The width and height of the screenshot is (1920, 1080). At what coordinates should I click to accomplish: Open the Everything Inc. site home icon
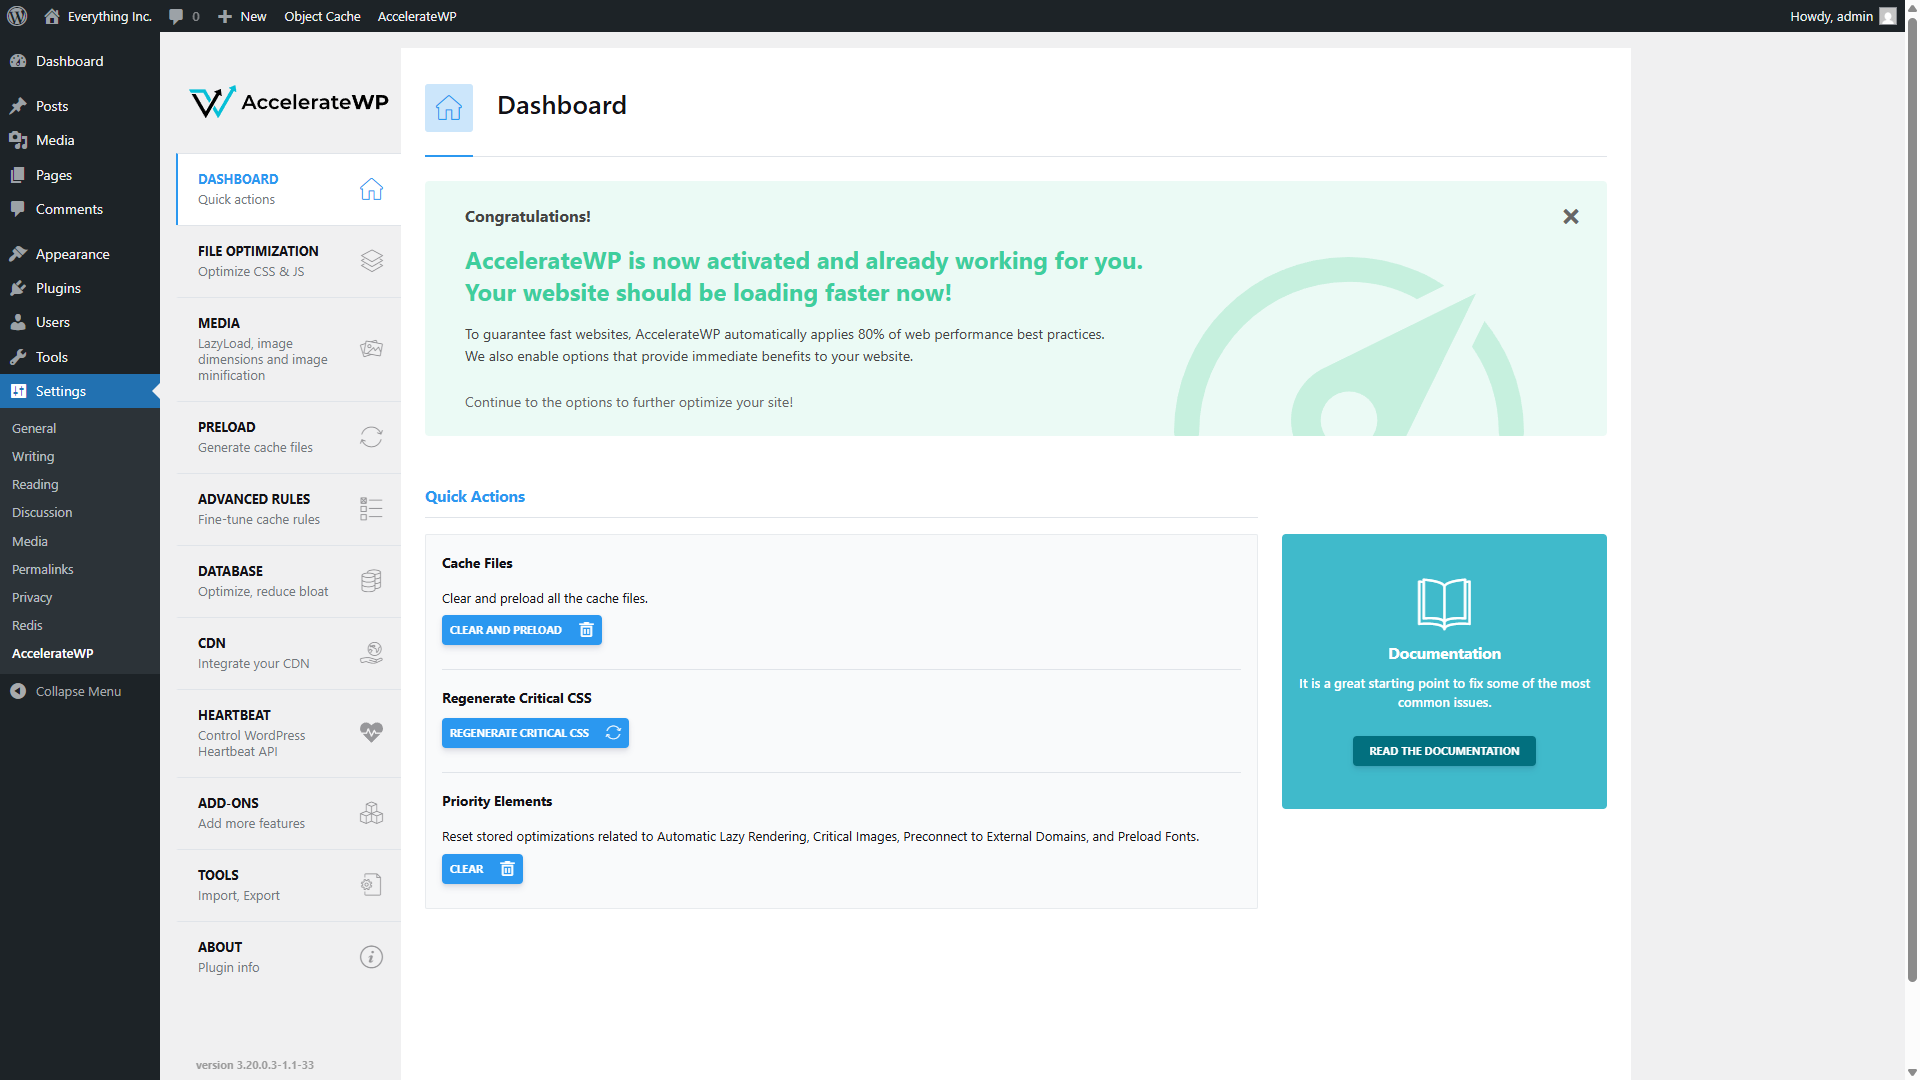click(x=52, y=16)
